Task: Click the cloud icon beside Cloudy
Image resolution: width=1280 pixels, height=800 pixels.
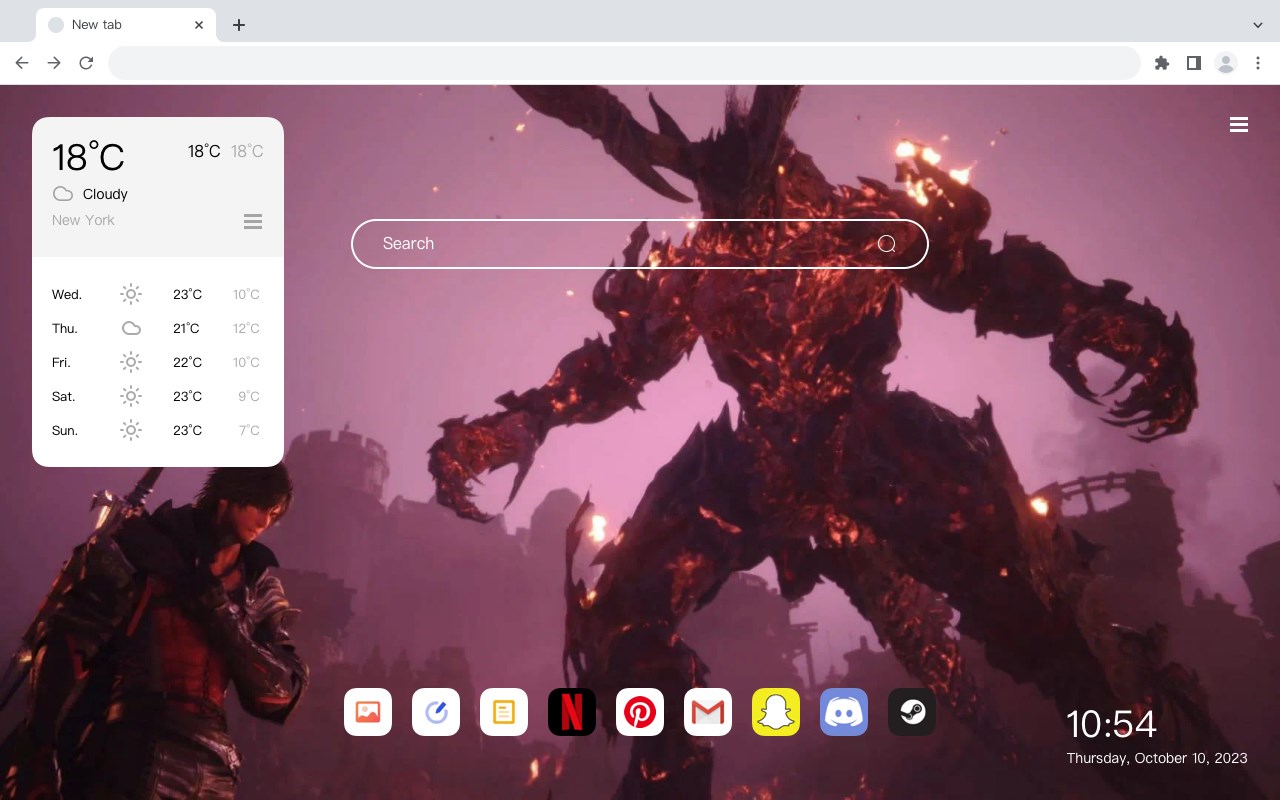Action: 63,194
